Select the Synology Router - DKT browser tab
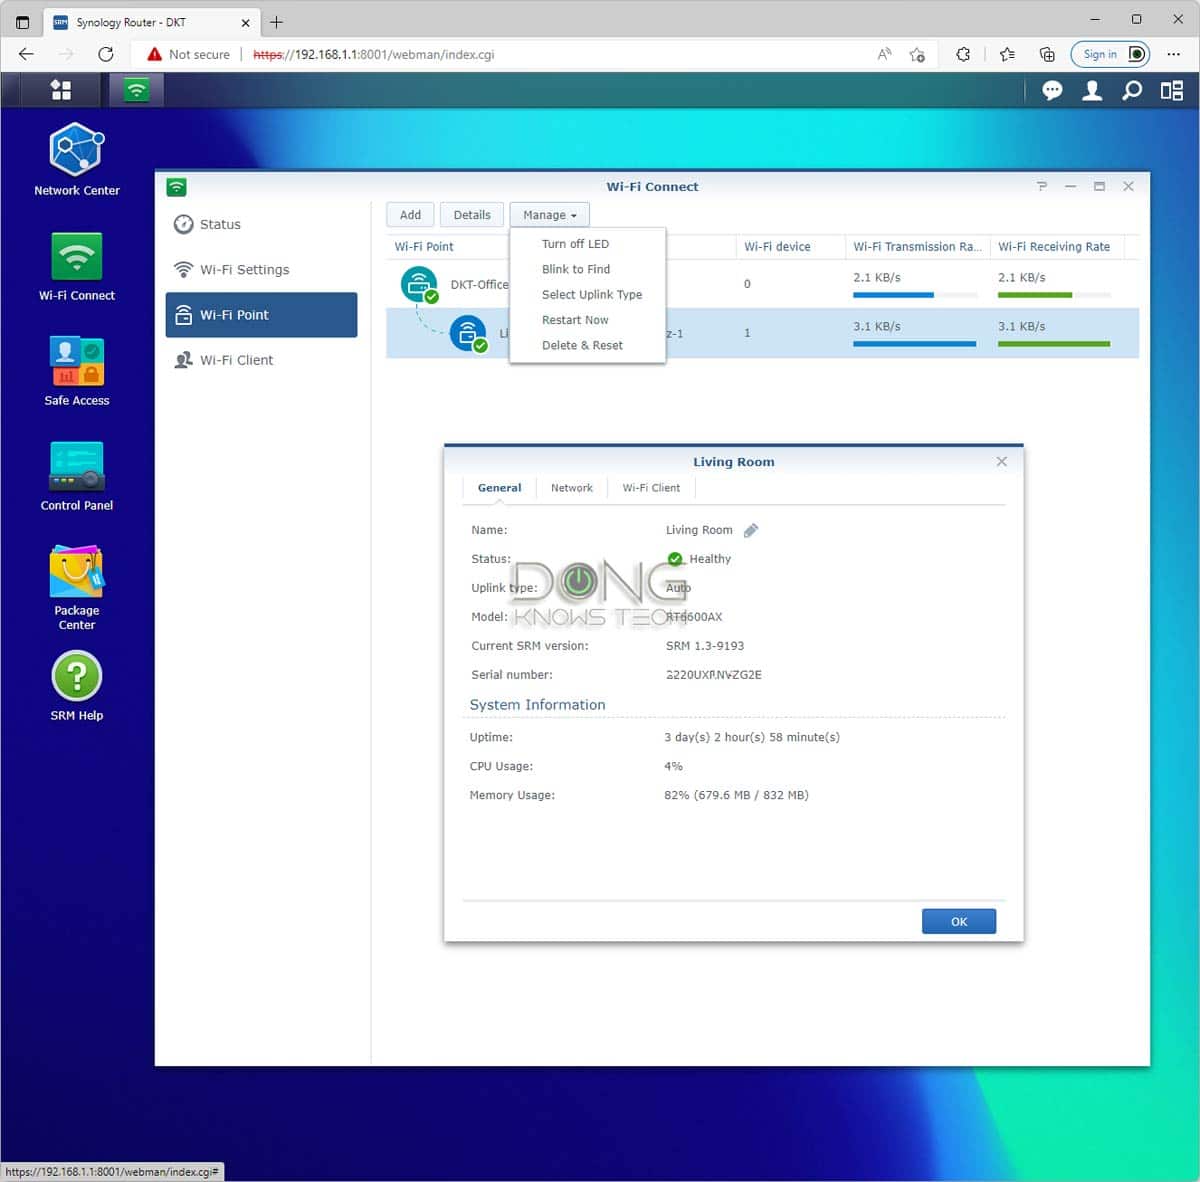The height and width of the screenshot is (1182, 1200). [150, 22]
